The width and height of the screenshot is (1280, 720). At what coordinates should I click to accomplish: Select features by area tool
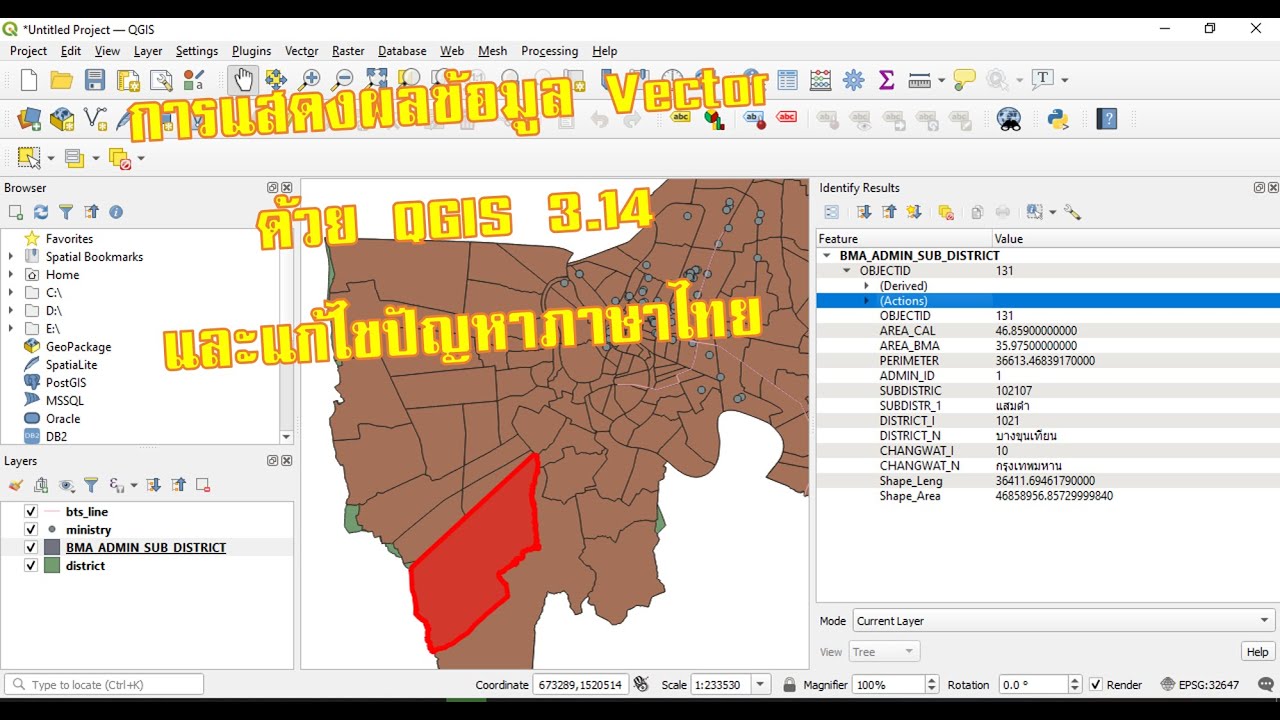[x=29, y=158]
